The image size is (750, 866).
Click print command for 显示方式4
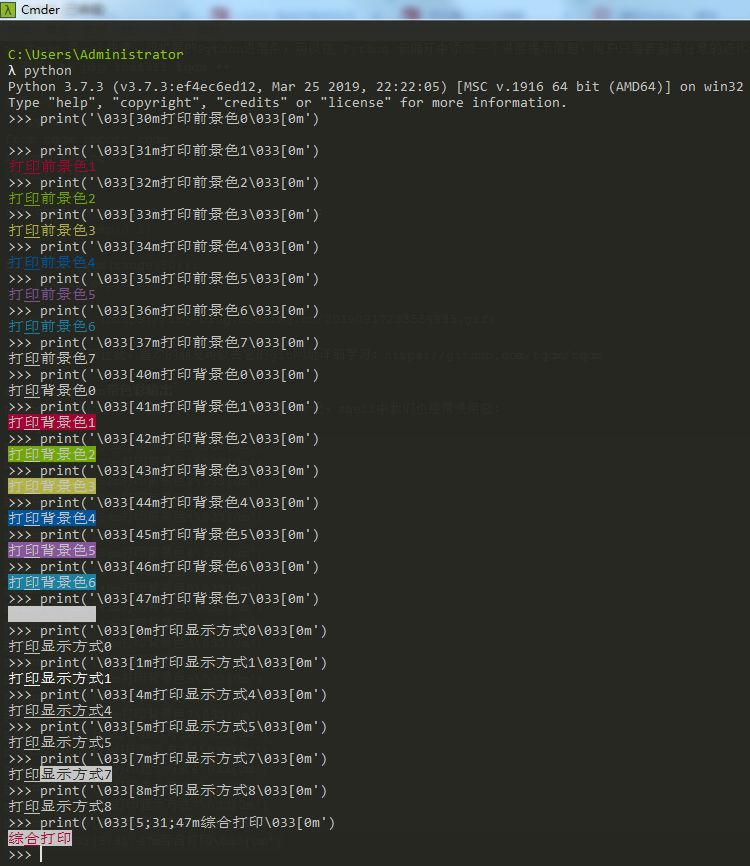tap(167, 695)
